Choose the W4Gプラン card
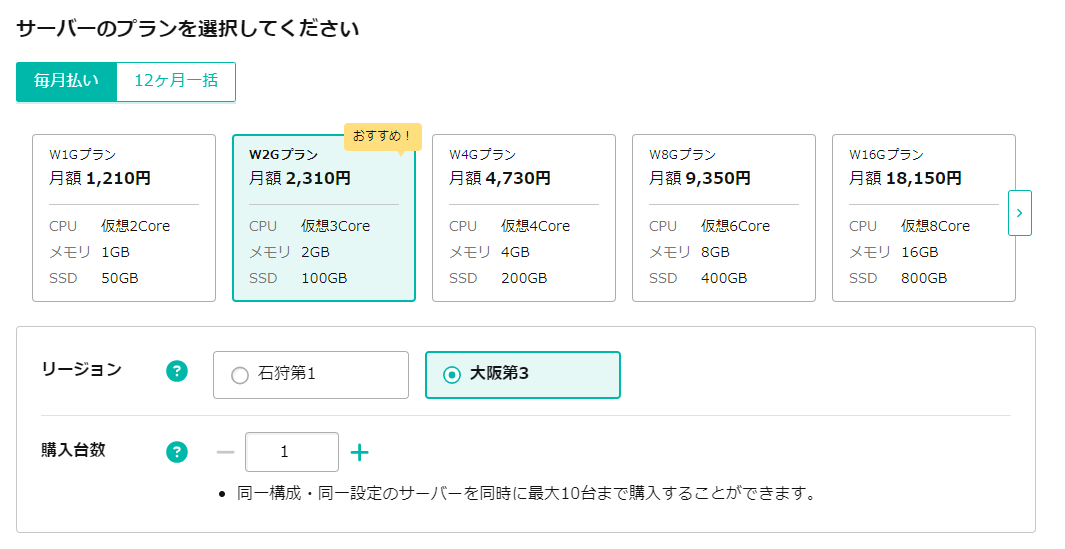This screenshot has width=1065, height=549. click(524, 218)
